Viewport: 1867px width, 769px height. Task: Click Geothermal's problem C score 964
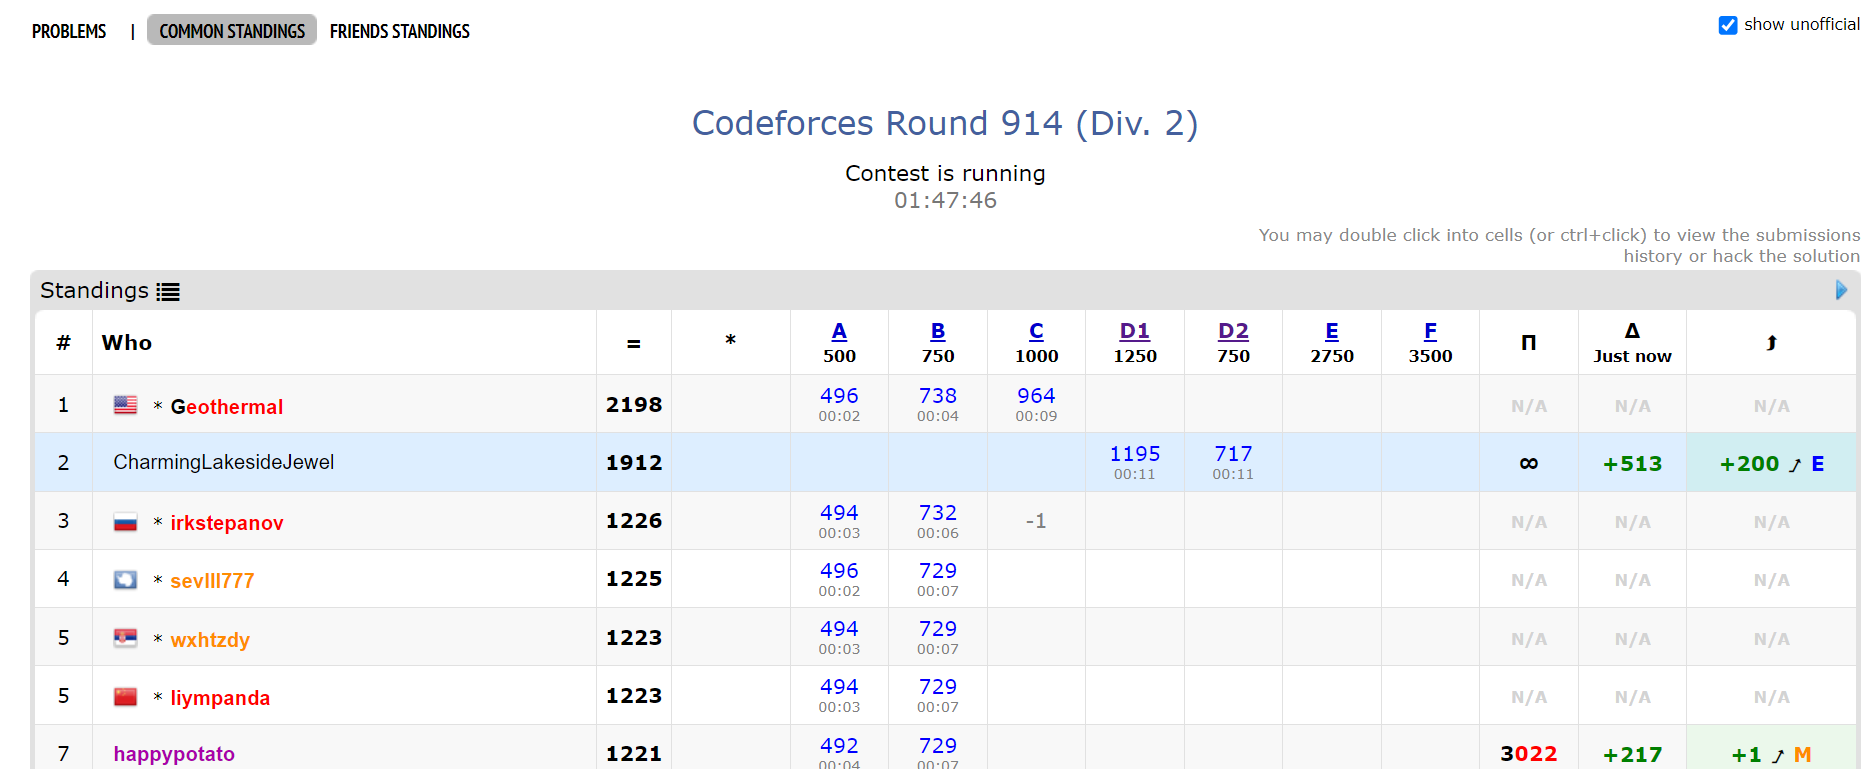[x=1036, y=396]
